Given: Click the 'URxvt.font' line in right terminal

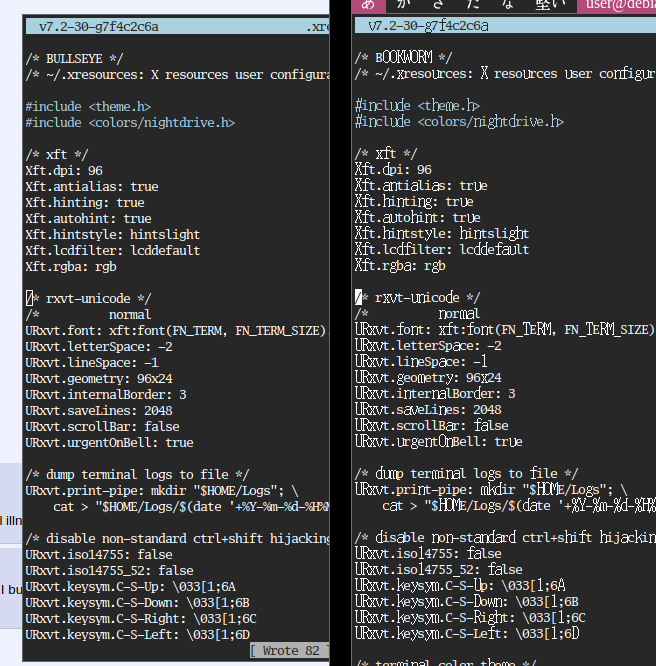Looking at the screenshot, I should 505,330.
